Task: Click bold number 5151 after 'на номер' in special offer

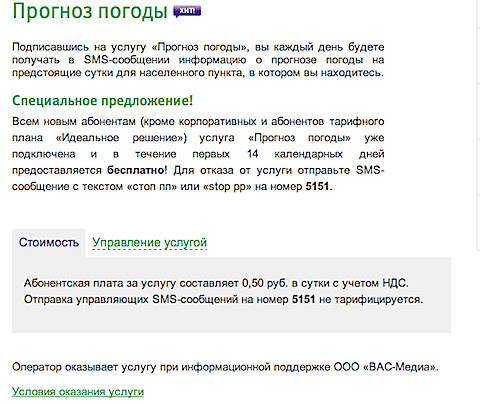Action: pos(317,186)
